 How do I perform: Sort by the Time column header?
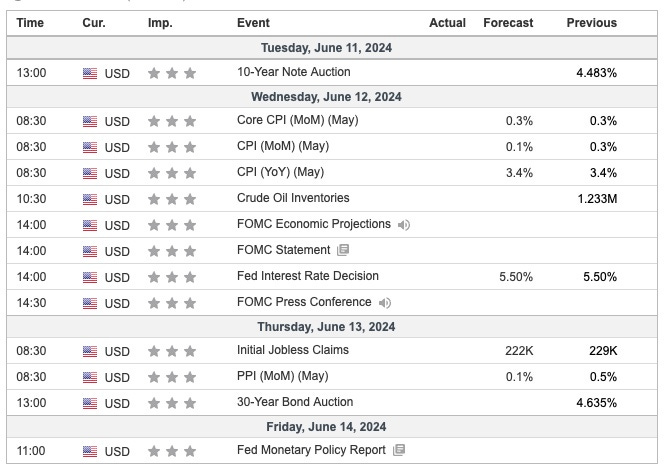point(30,23)
